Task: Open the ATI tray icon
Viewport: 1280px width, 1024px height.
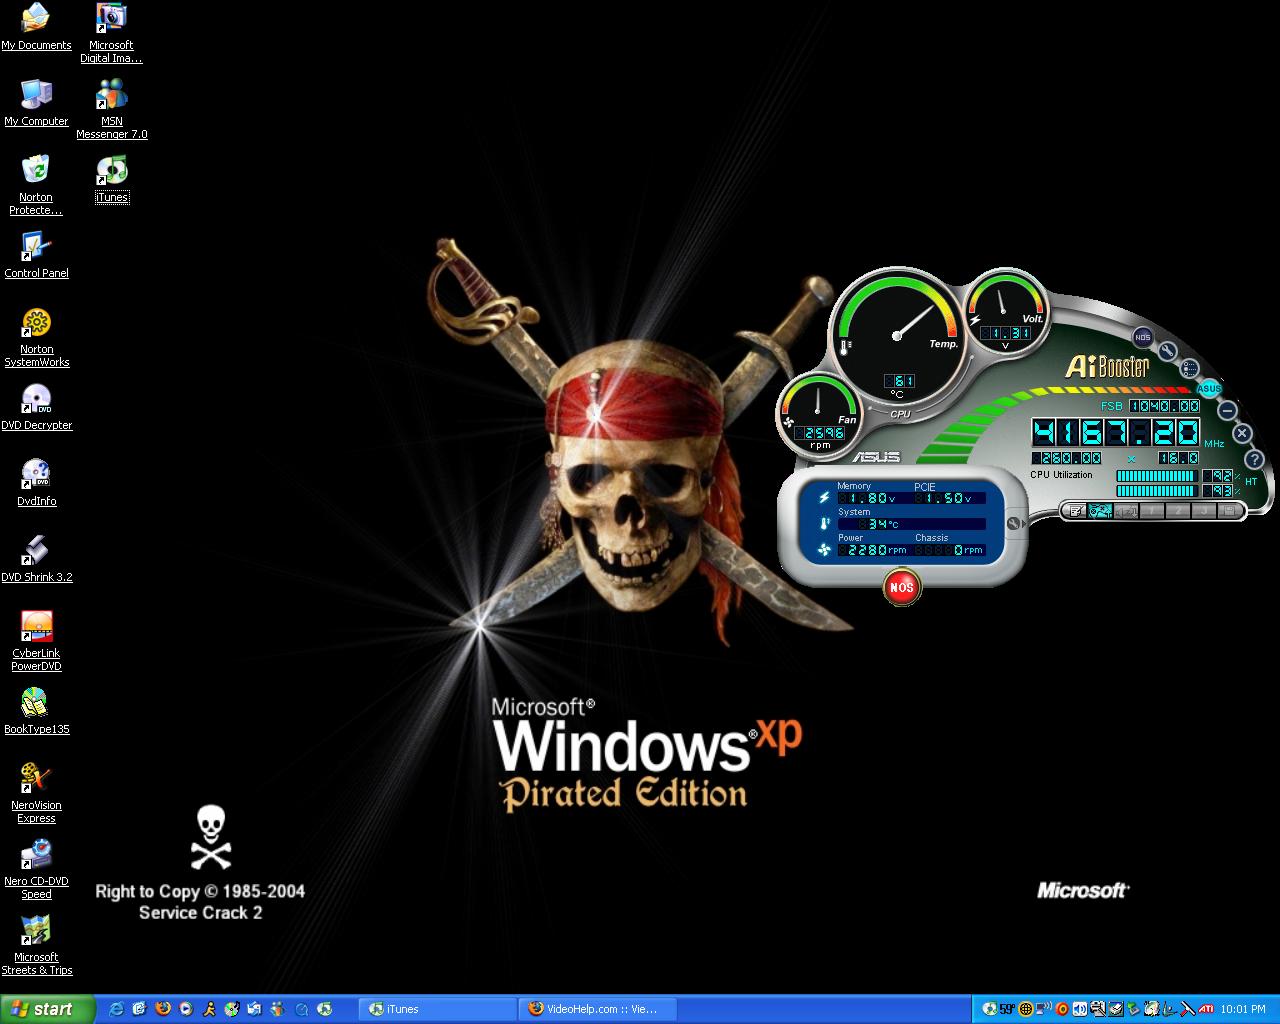Action: (x=1206, y=1009)
